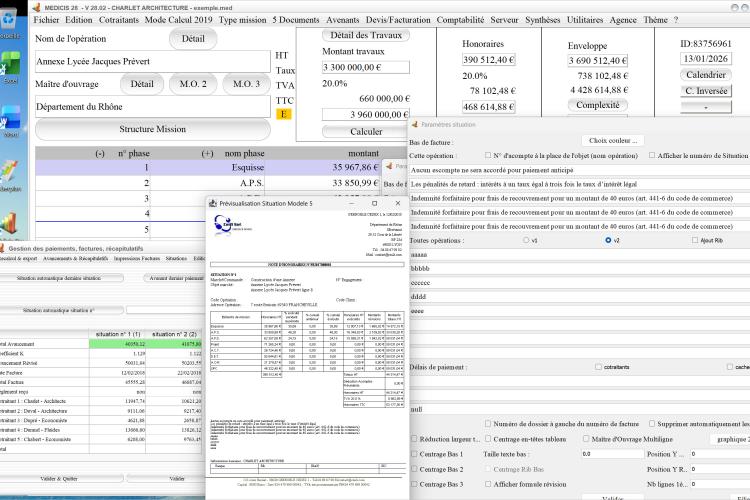Click the Medicis logo in the main title bar
This screenshot has height=500, width=750.
pyautogui.click(x=36, y=8)
